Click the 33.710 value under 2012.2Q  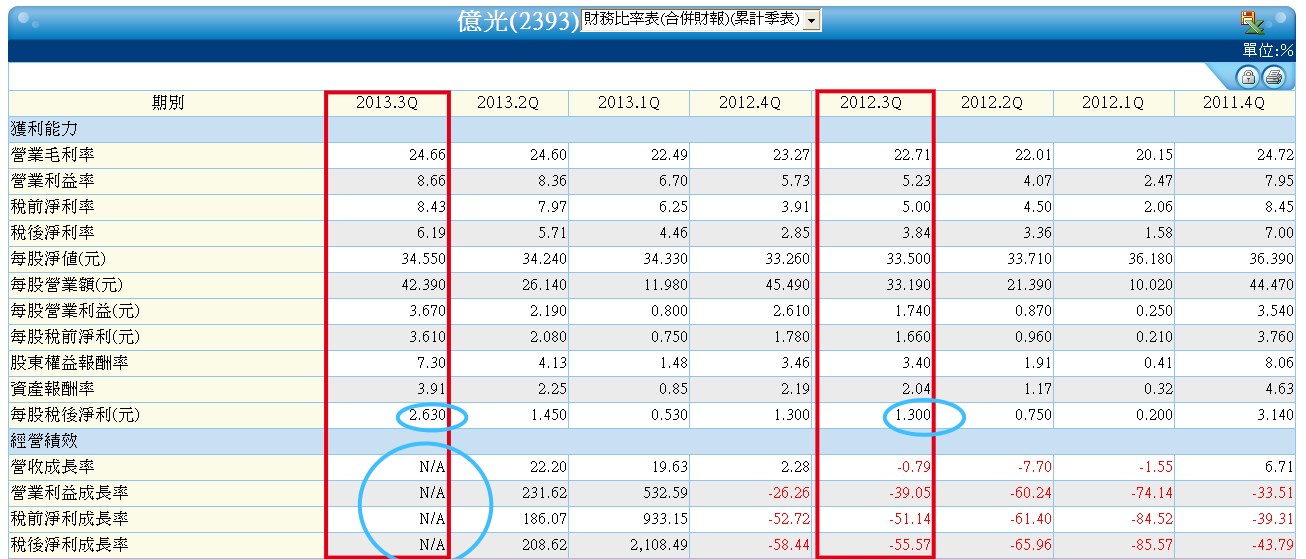coord(1028,259)
